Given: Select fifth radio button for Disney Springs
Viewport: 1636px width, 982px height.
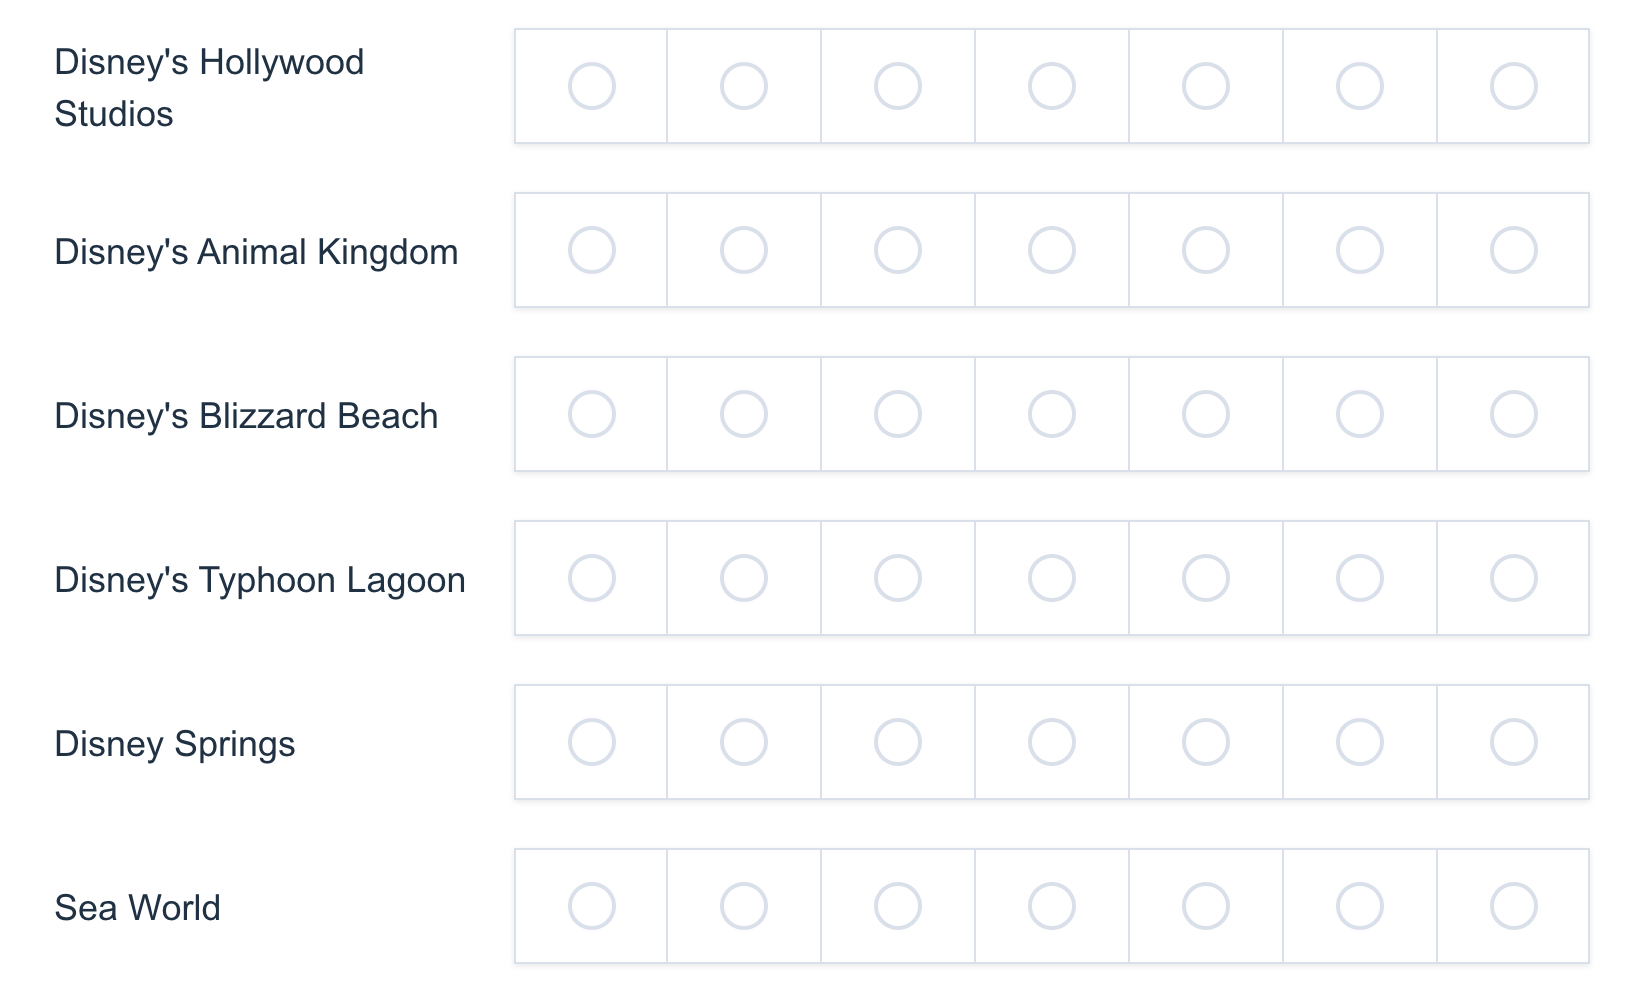Looking at the screenshot, I should click(x=1206, y=742).
